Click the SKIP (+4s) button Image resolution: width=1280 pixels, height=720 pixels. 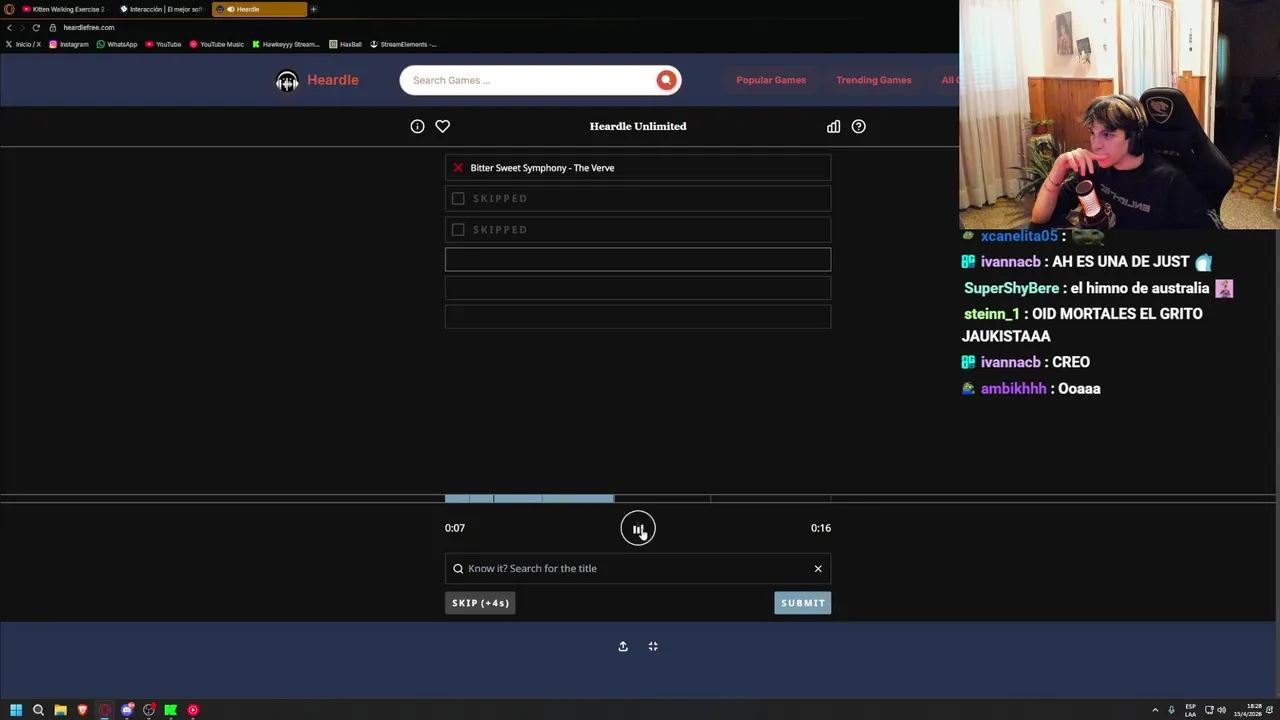480,603
